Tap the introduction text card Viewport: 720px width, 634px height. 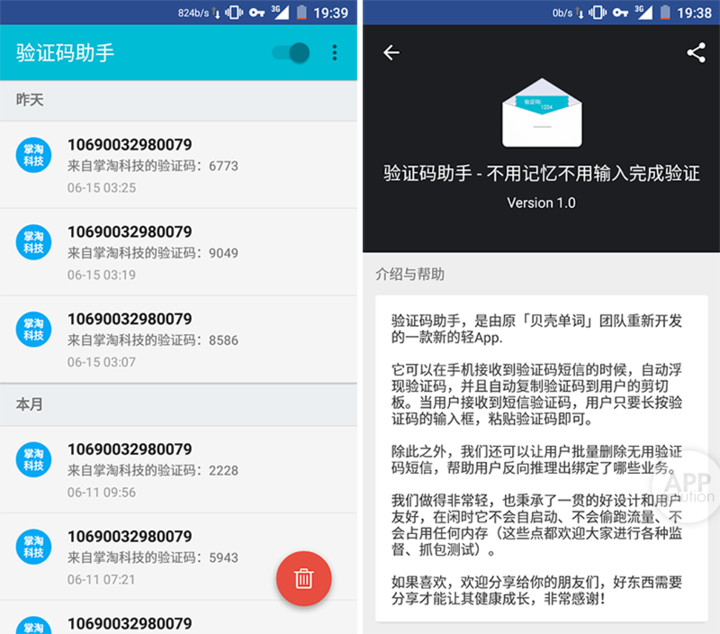pyautogui.click(x=541, y=458)
